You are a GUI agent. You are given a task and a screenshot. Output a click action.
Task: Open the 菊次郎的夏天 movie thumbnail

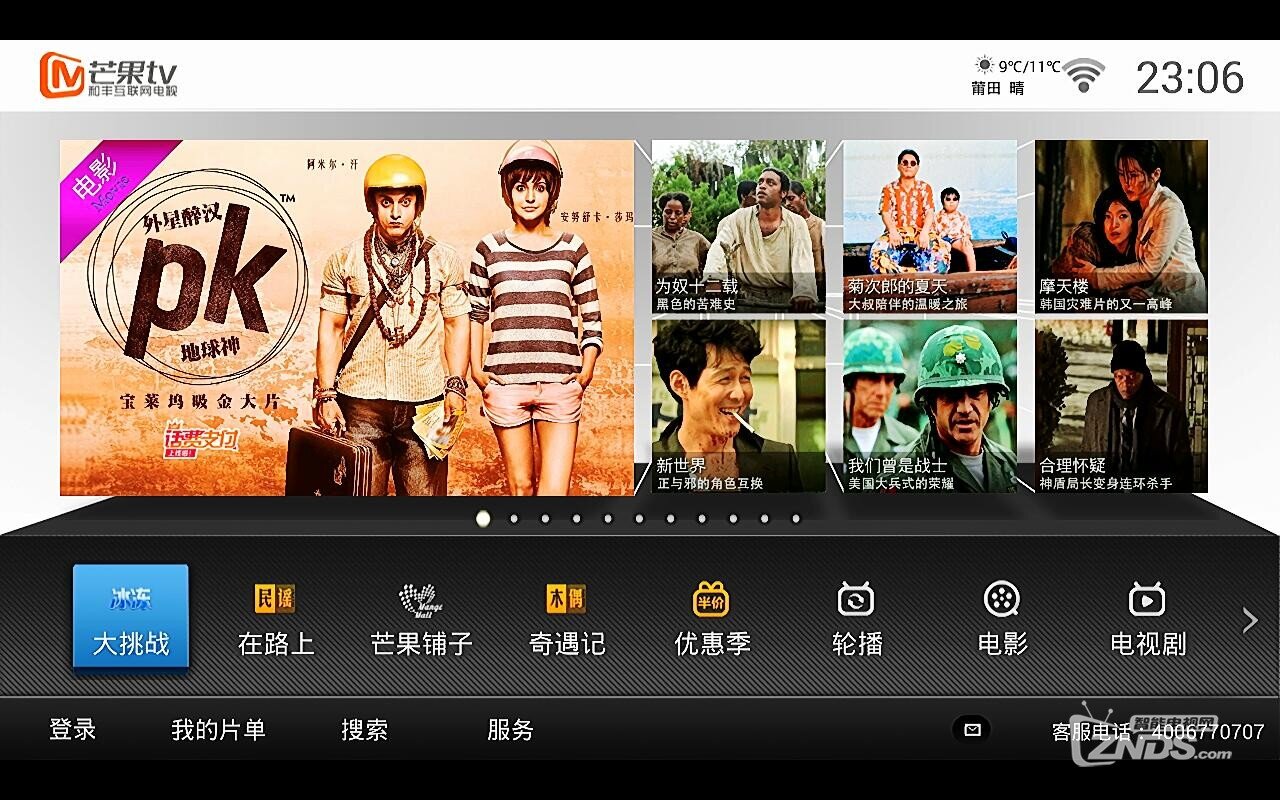(x=930, y=227)
